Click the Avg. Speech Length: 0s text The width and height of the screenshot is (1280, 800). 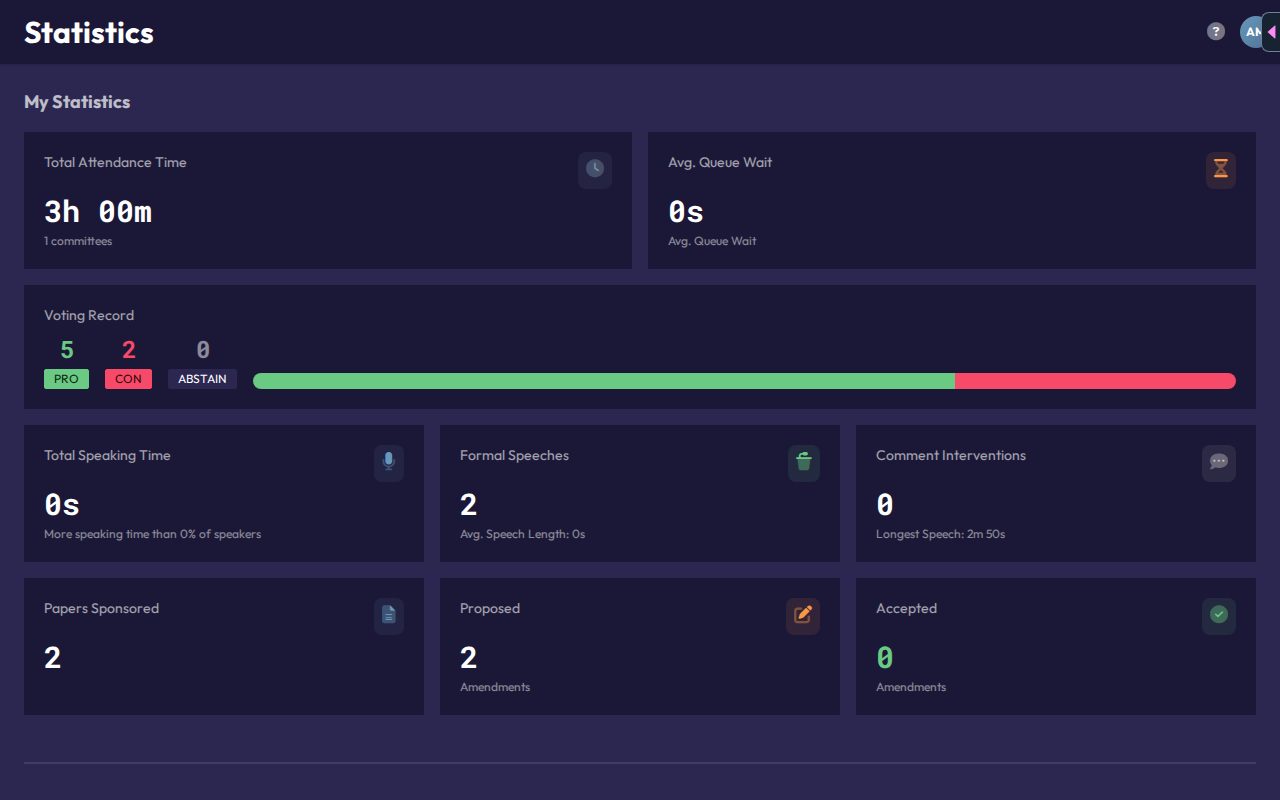522,534
